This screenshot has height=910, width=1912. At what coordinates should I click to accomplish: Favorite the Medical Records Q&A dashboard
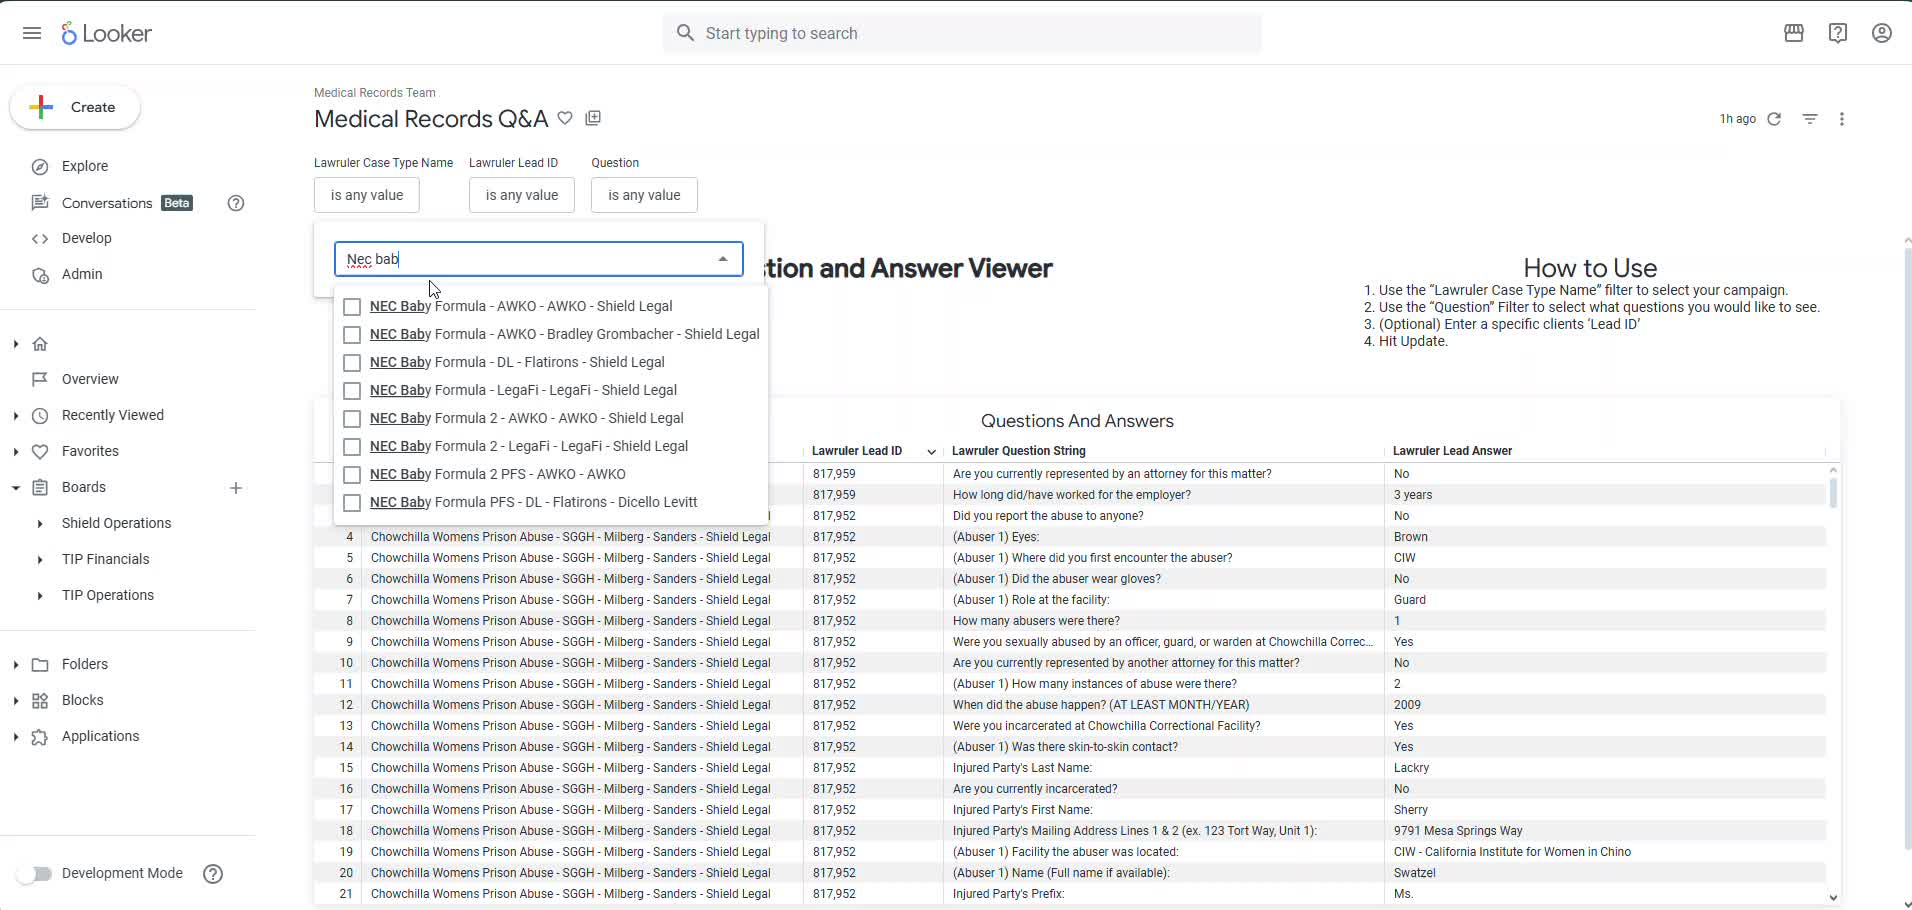pyautogui.click(x=565, y=118)
